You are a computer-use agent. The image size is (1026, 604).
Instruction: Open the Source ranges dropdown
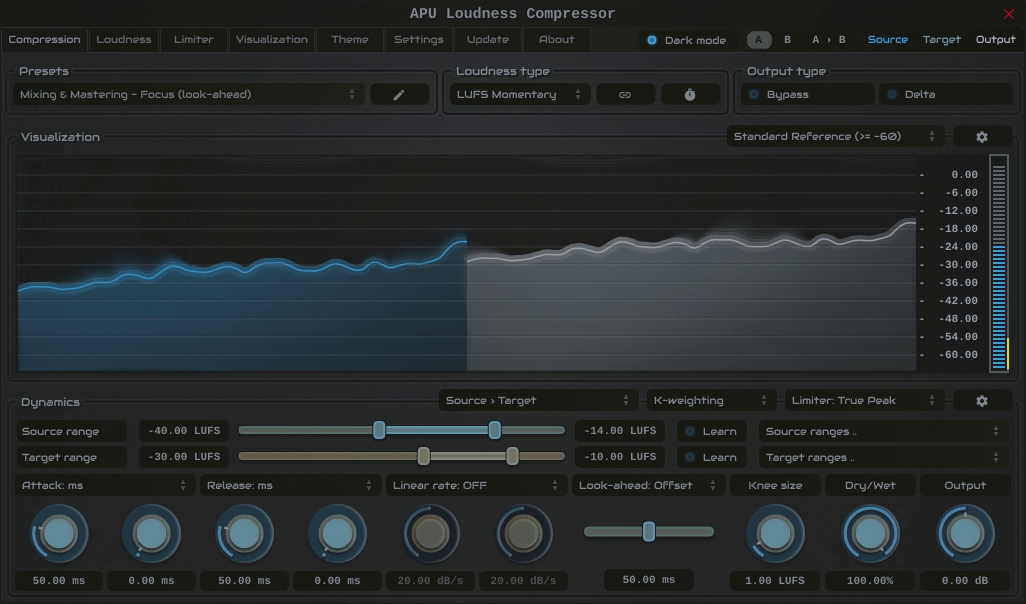(x=883, y=431)
